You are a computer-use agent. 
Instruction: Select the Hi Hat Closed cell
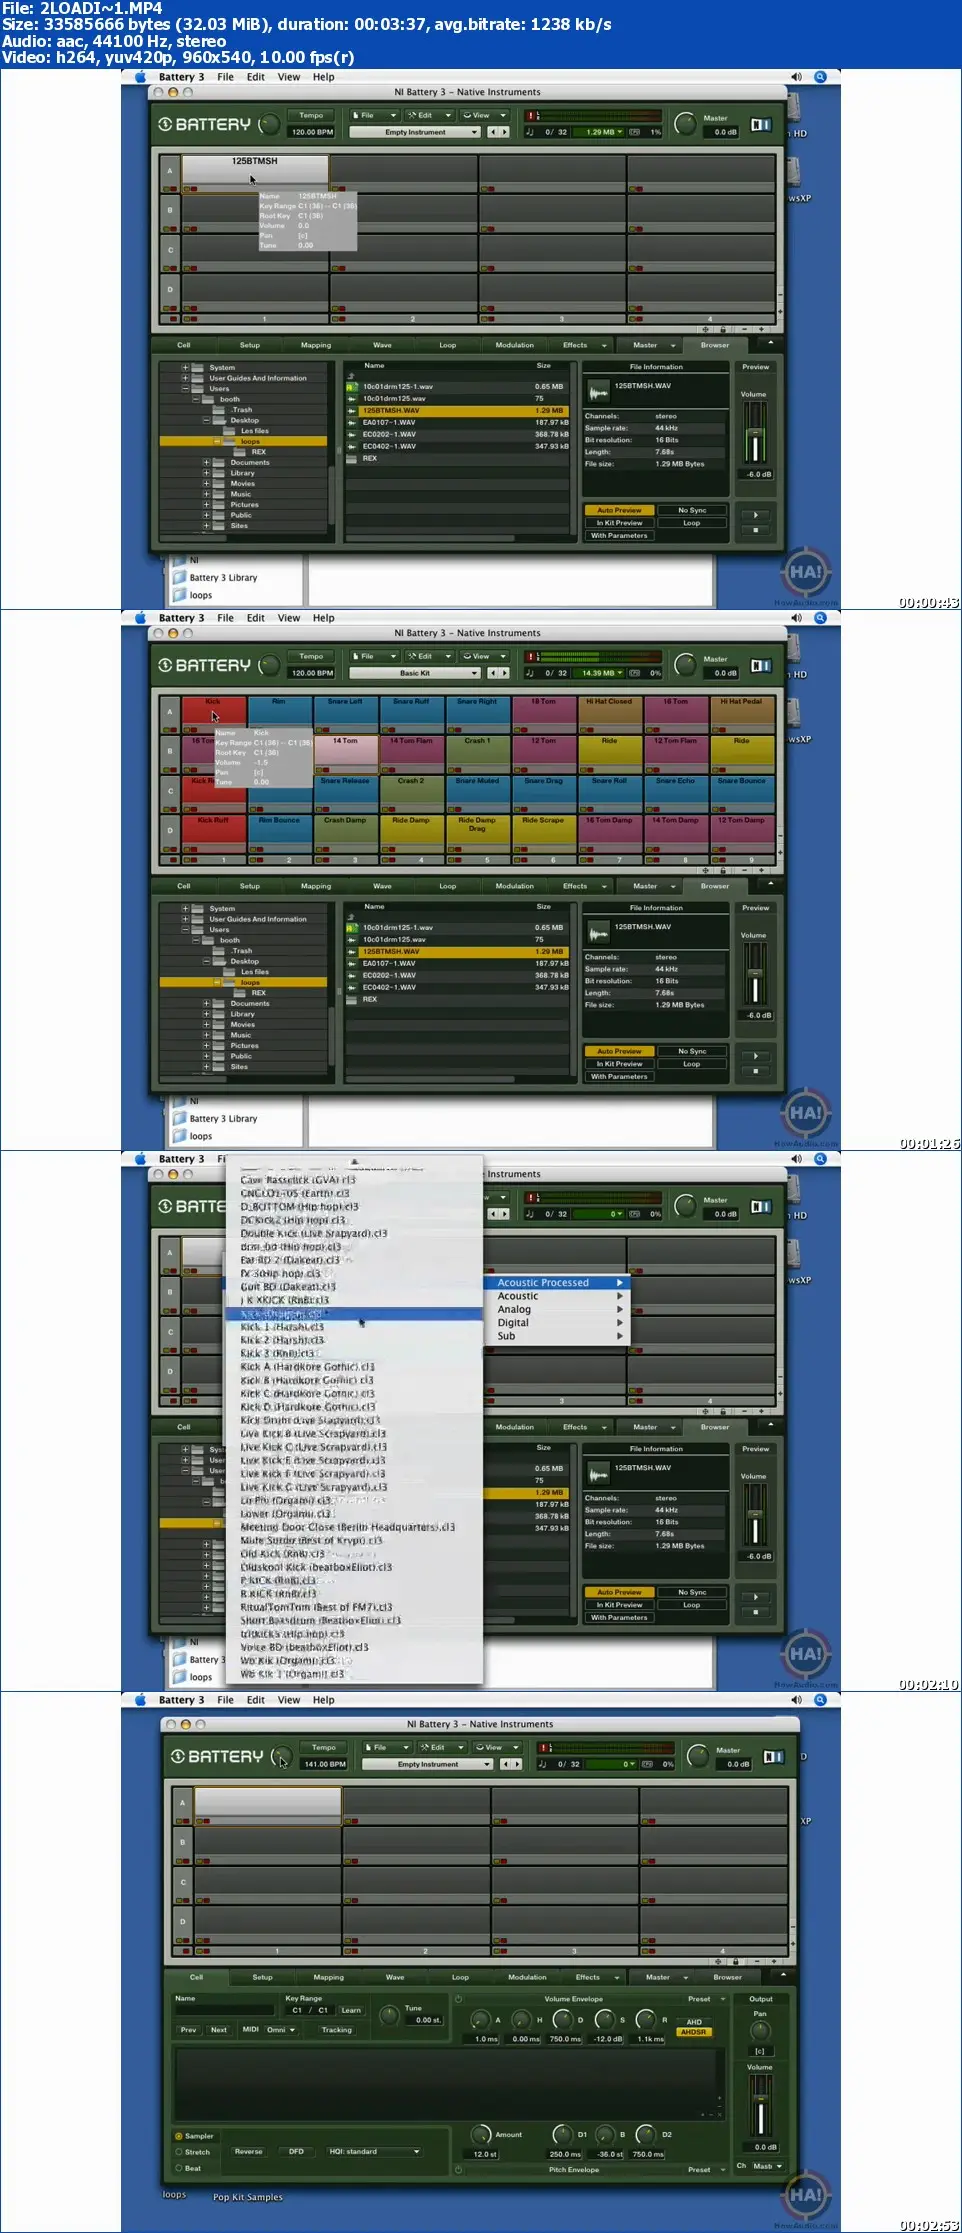coord(609,714)
